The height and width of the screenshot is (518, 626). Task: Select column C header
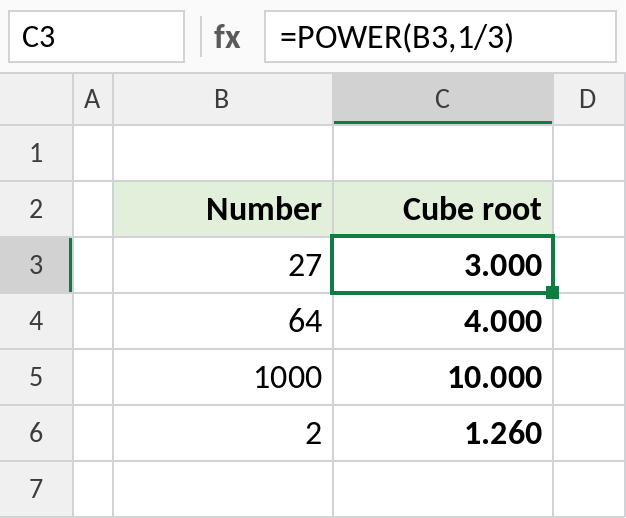[443, 99]
